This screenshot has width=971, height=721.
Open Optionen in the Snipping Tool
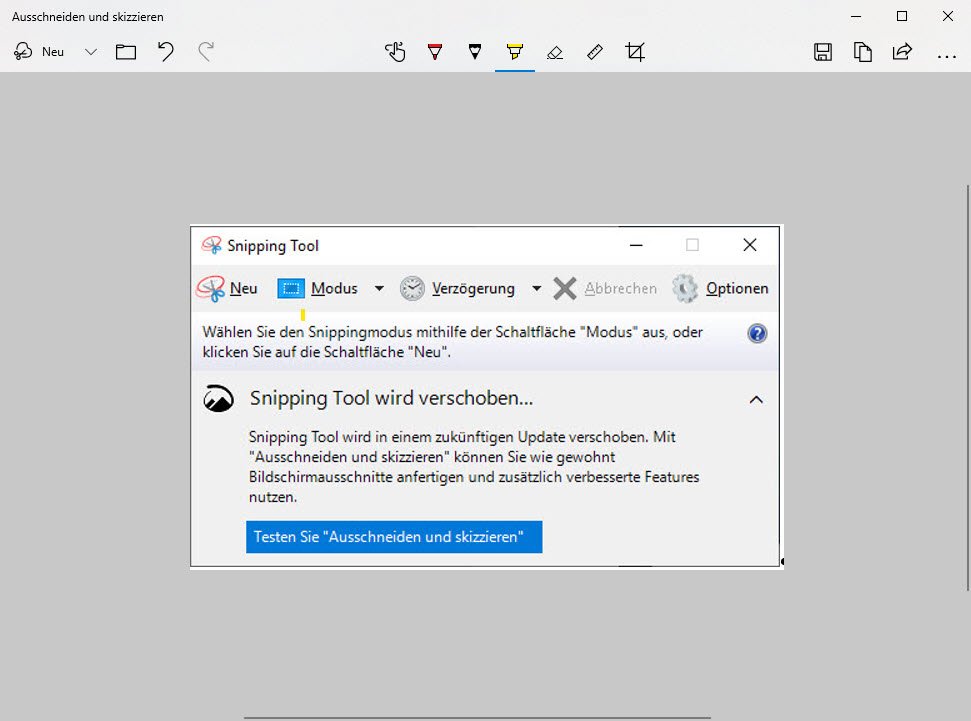pyautogui.click(x=720, y=289)
